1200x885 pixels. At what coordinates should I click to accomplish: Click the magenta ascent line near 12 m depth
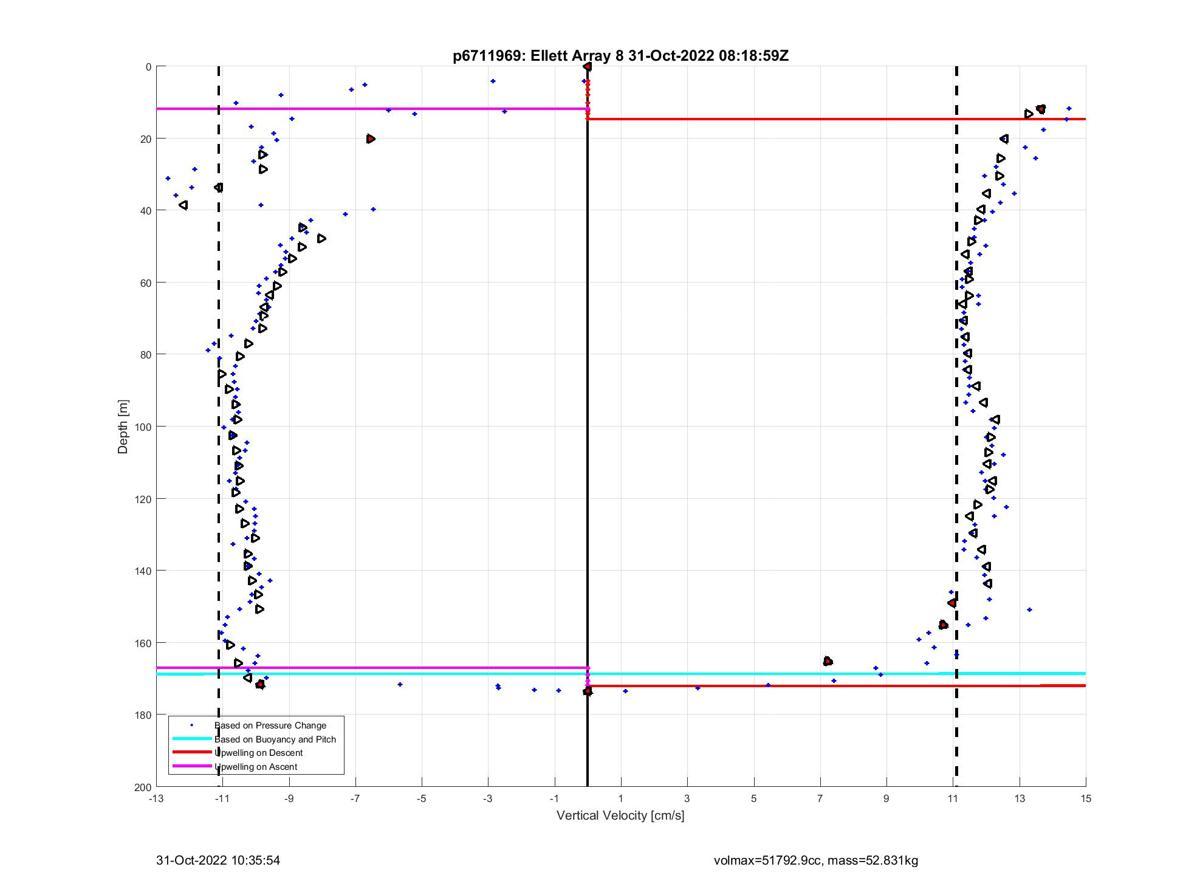[x=371, y=109]
